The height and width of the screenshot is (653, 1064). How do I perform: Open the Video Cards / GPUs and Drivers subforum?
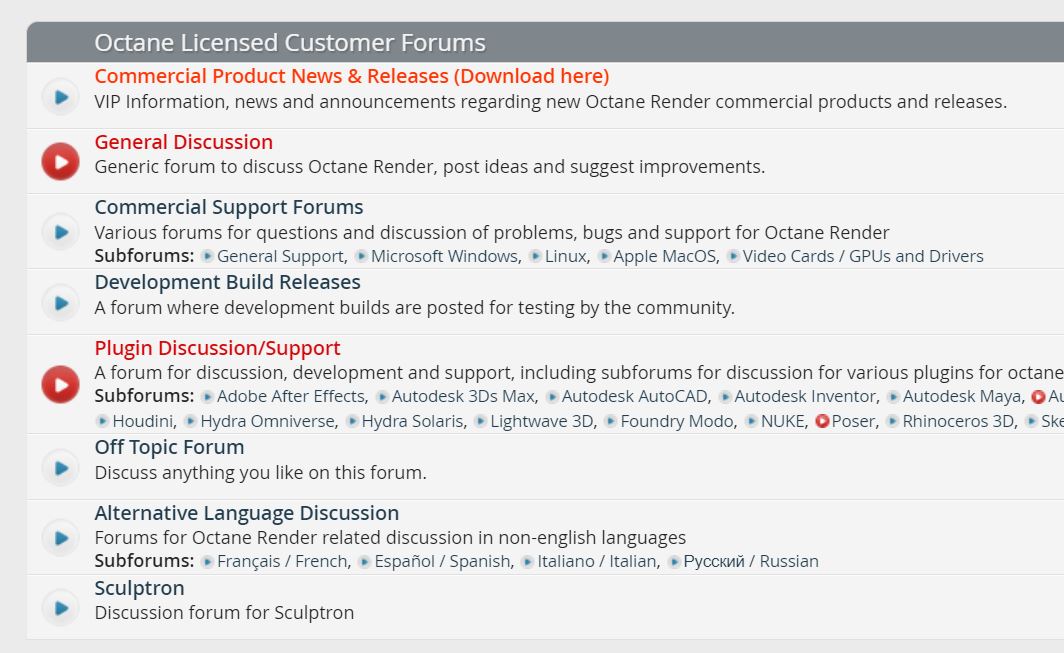point(862,256)
